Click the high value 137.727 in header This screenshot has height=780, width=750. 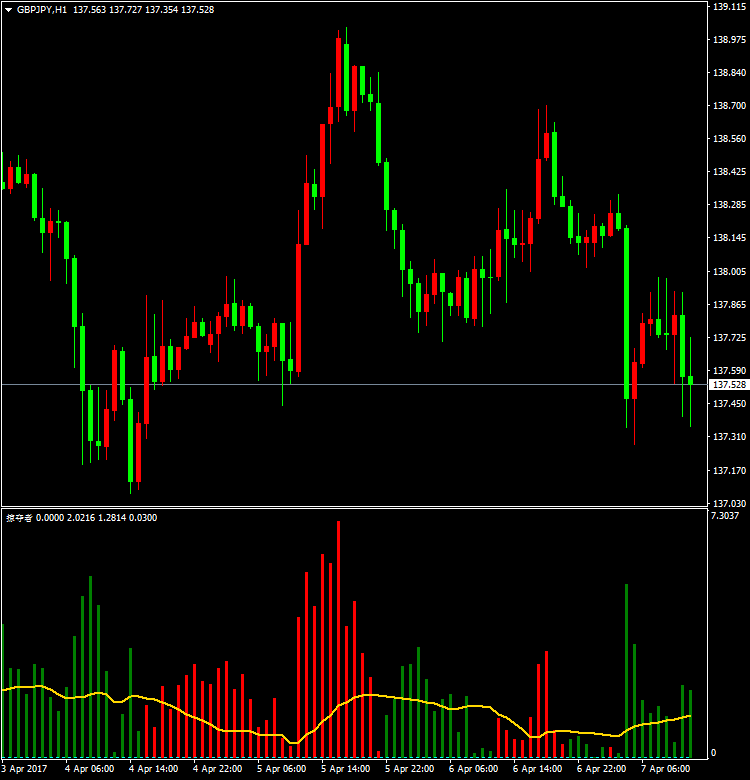[x=125, y=10]
